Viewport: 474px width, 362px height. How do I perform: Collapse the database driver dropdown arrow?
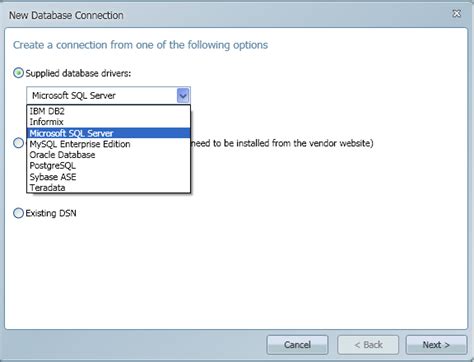183,96
